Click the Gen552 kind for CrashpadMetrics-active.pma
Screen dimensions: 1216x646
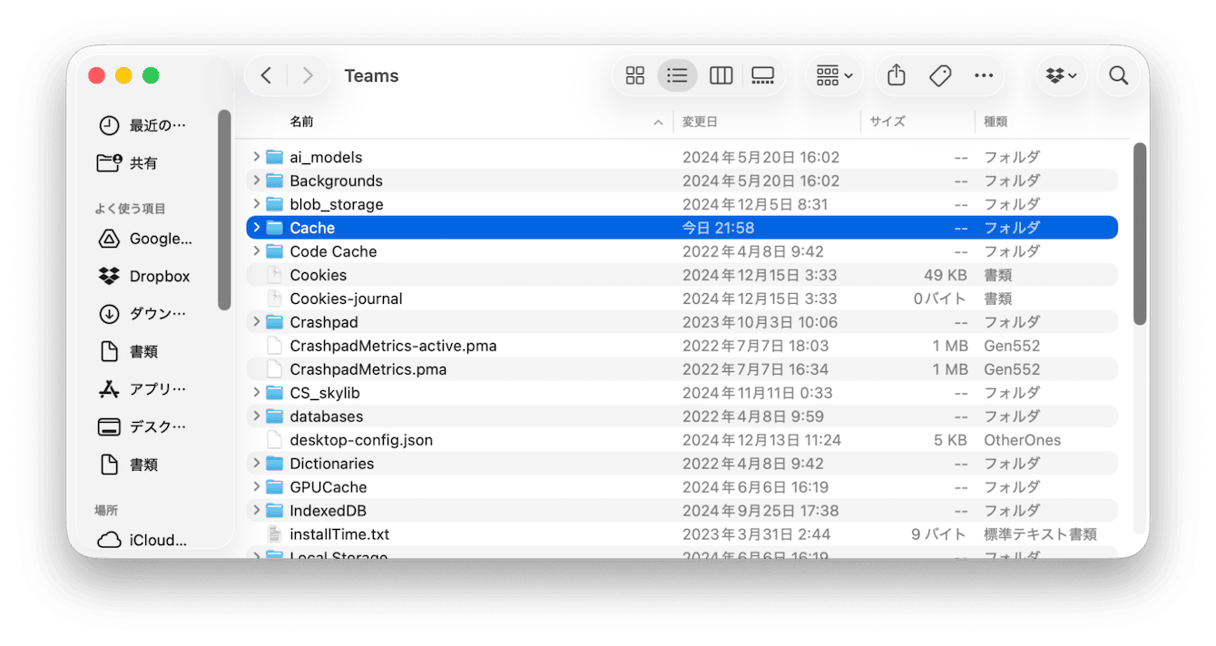tap(1012, 346)
